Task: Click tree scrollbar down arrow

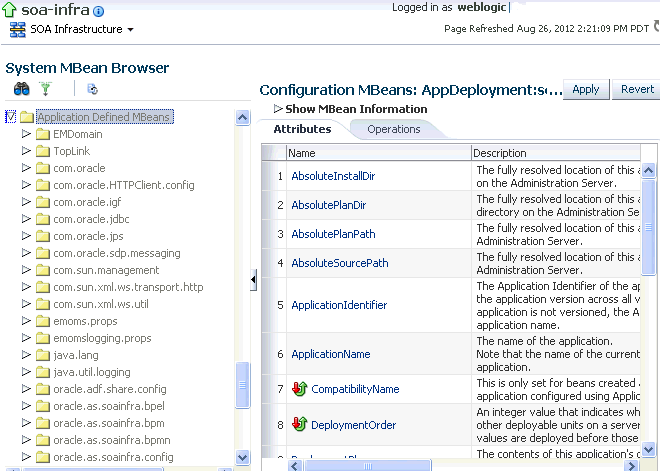Action: click(x=242, y=457)
